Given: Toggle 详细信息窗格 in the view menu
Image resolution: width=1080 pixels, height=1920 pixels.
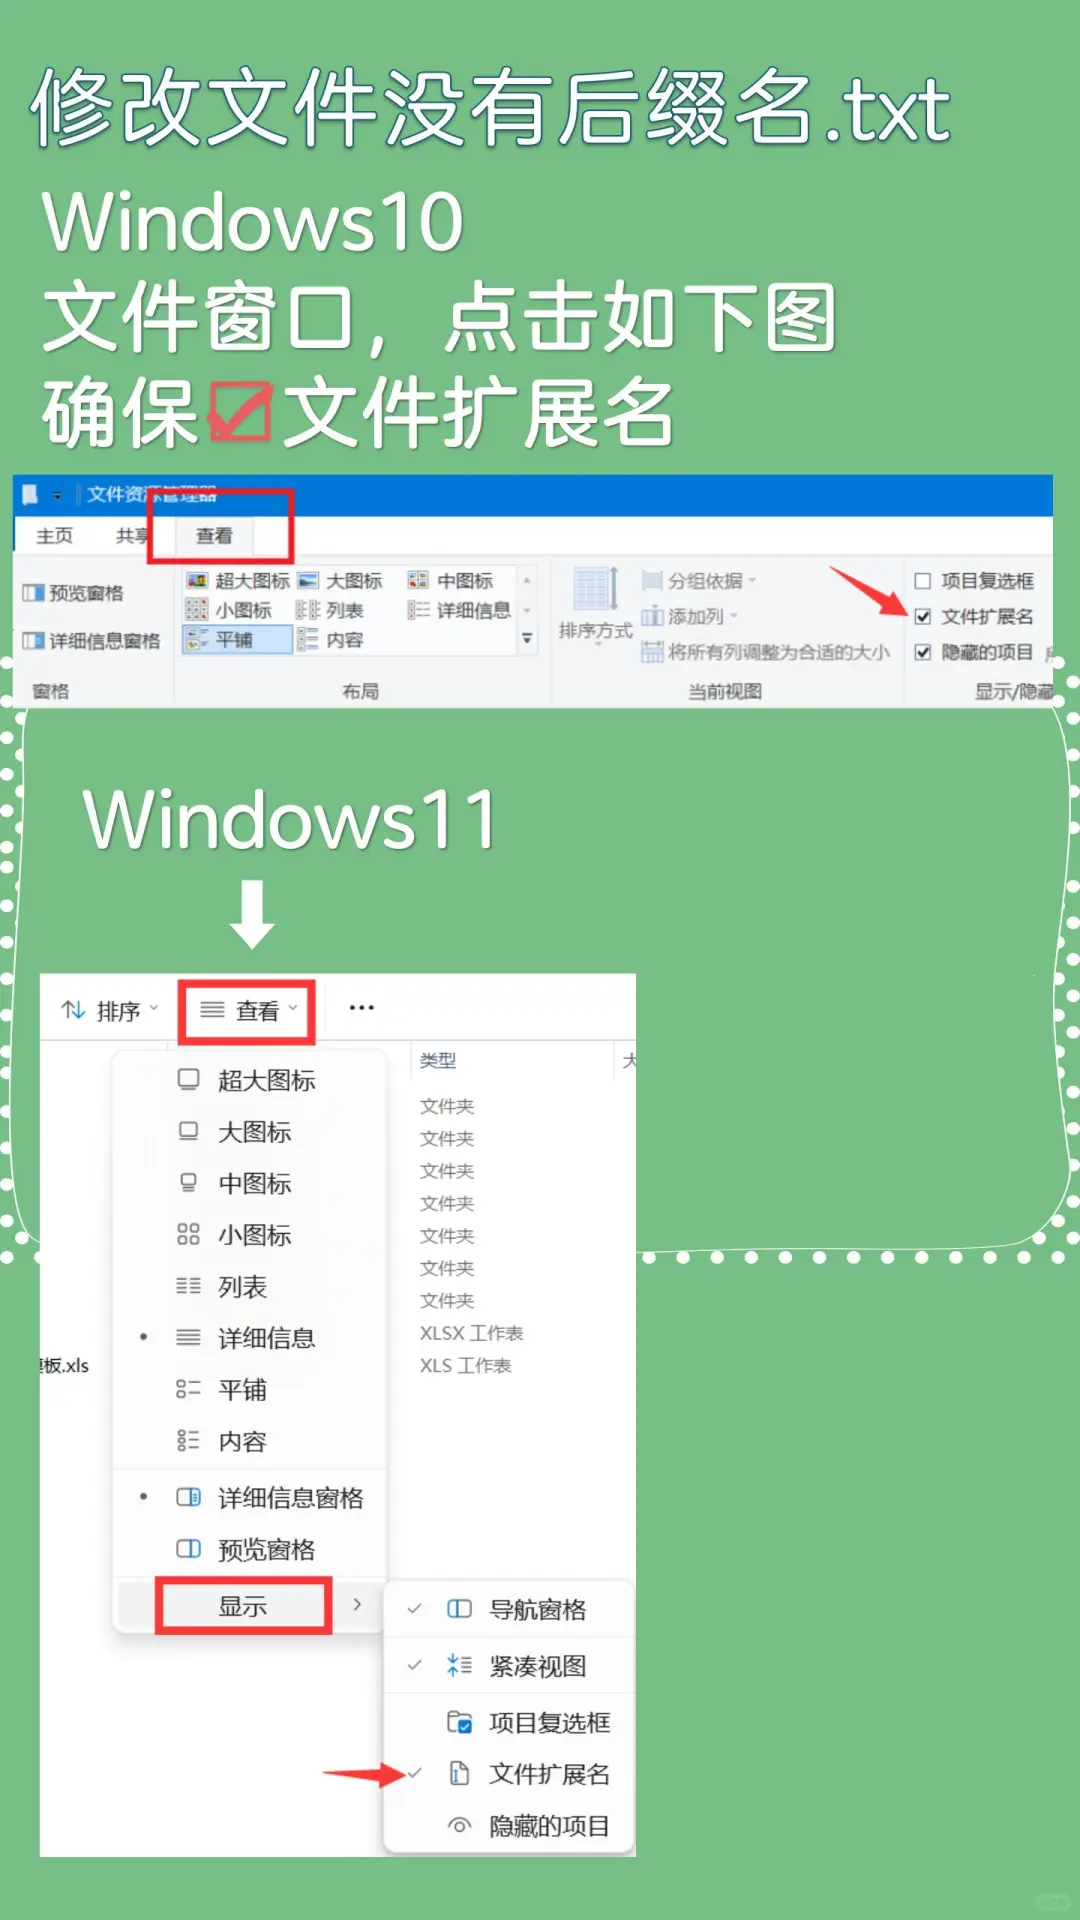Looking at the screenshot, I should (247, 1497).
